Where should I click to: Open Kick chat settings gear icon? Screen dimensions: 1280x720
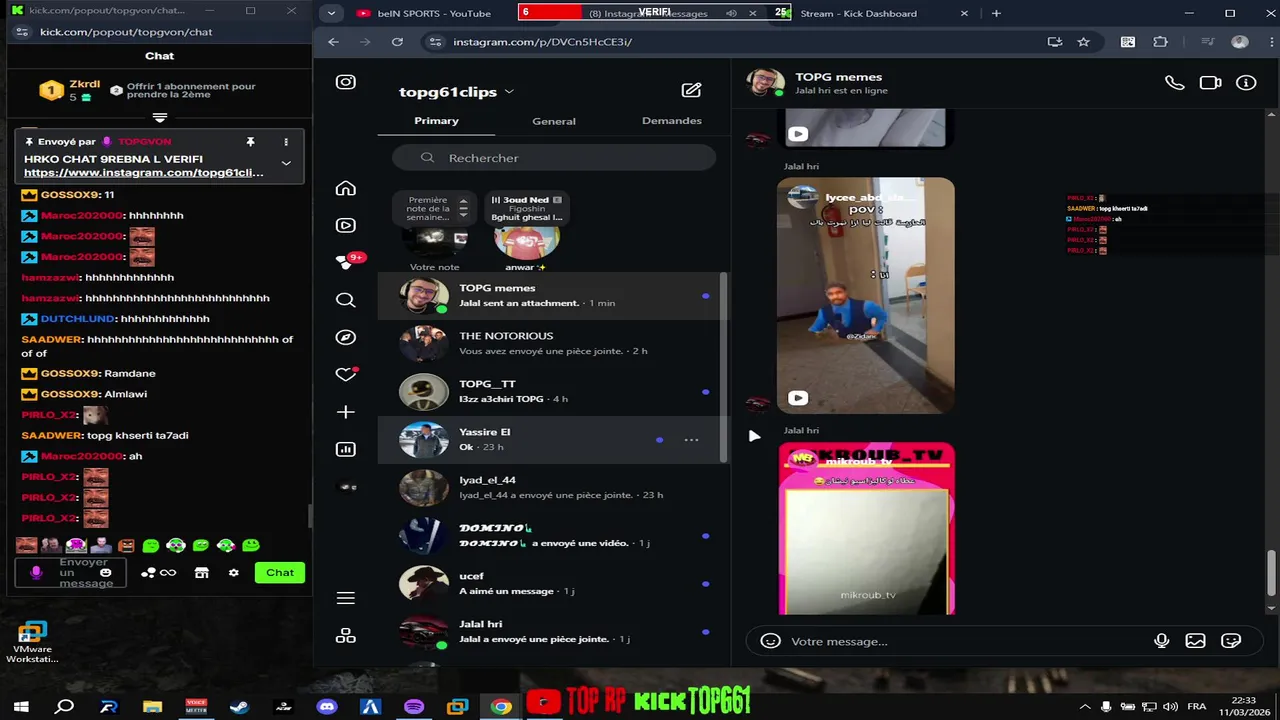233,573
